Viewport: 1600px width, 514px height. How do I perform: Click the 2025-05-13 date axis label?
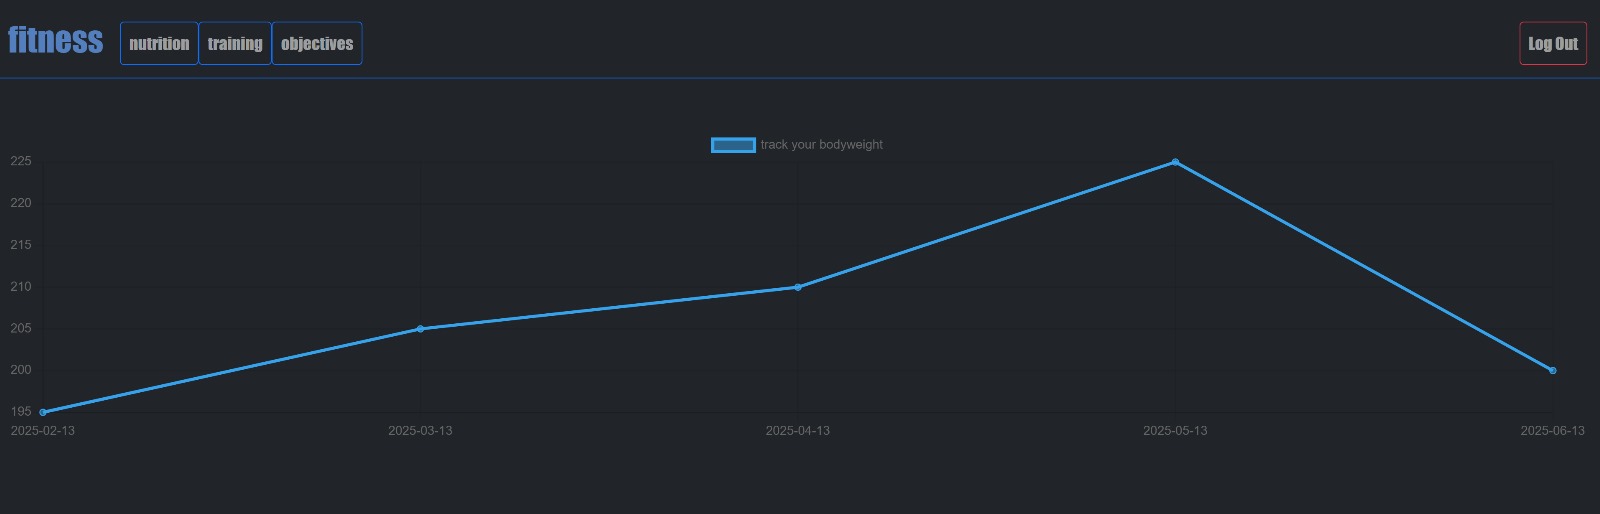1175,431
